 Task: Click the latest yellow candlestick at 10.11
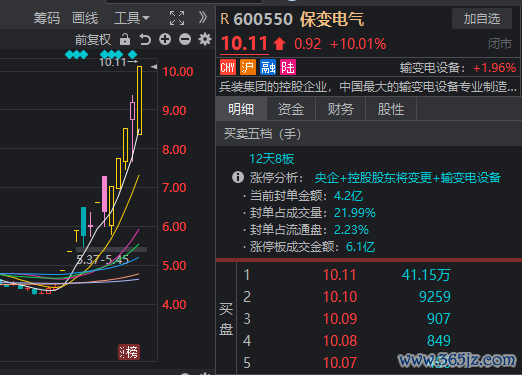[139, 100]
